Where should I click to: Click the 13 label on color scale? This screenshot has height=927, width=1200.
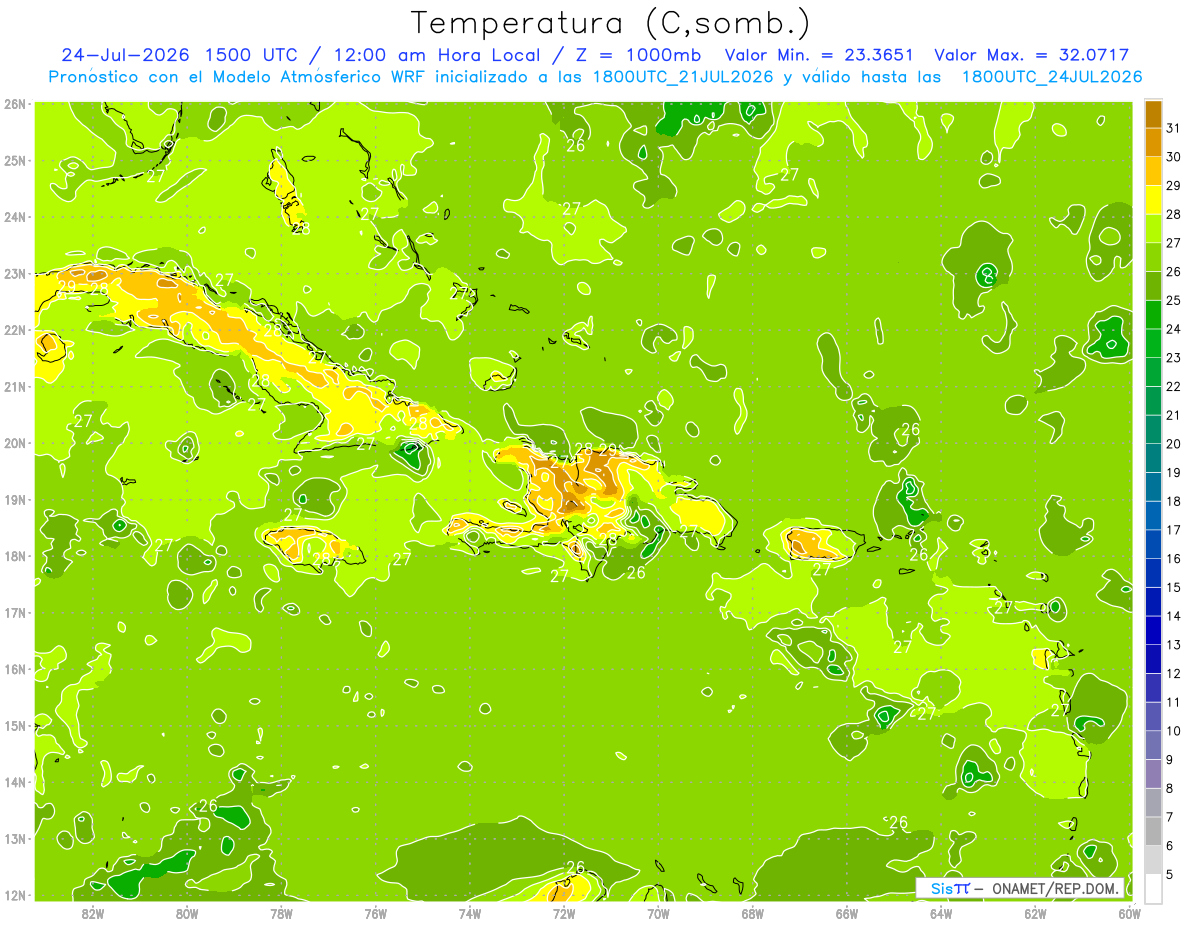tap(1174, 645)
